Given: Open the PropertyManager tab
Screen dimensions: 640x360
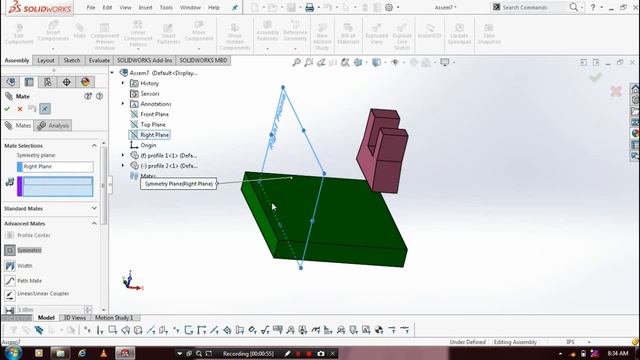Looking at the screenshot, I should [x=29, y=82].
